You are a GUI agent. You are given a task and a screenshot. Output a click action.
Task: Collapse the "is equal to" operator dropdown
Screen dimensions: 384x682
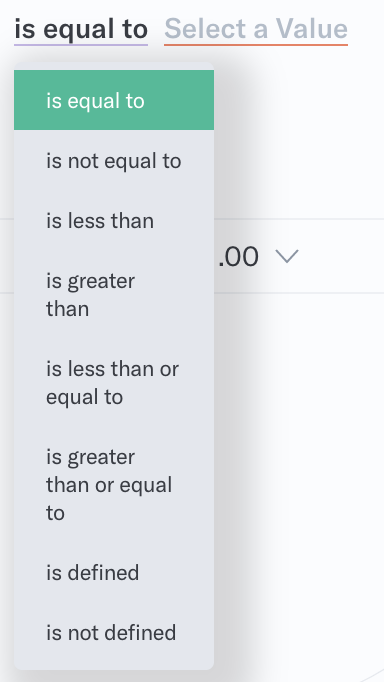[81, 30]
